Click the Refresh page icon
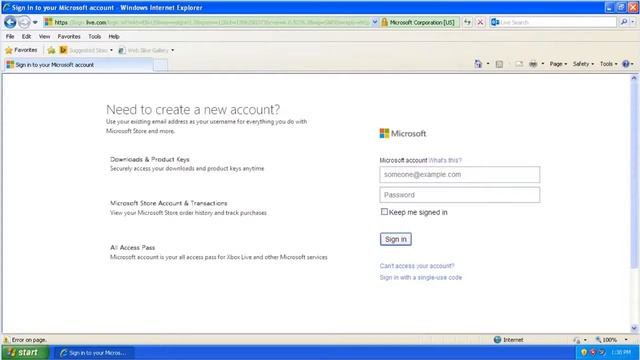640x360 pixels. (x=467, y=22)
